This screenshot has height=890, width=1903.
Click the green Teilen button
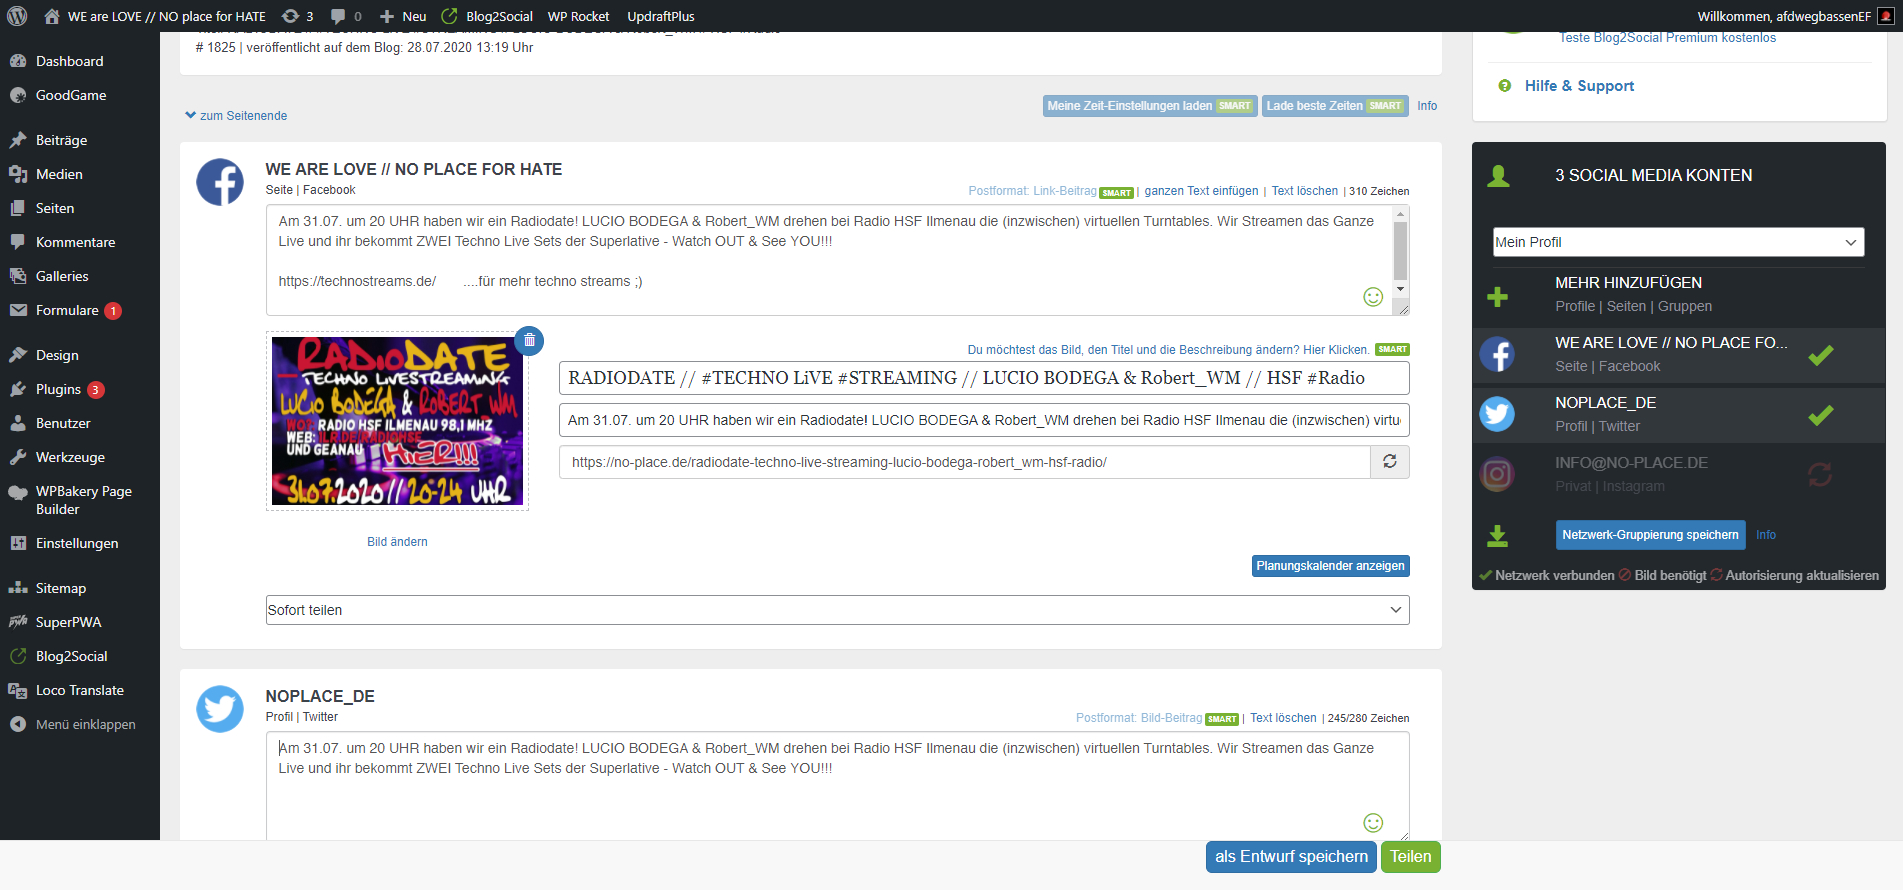point(1411,857)
